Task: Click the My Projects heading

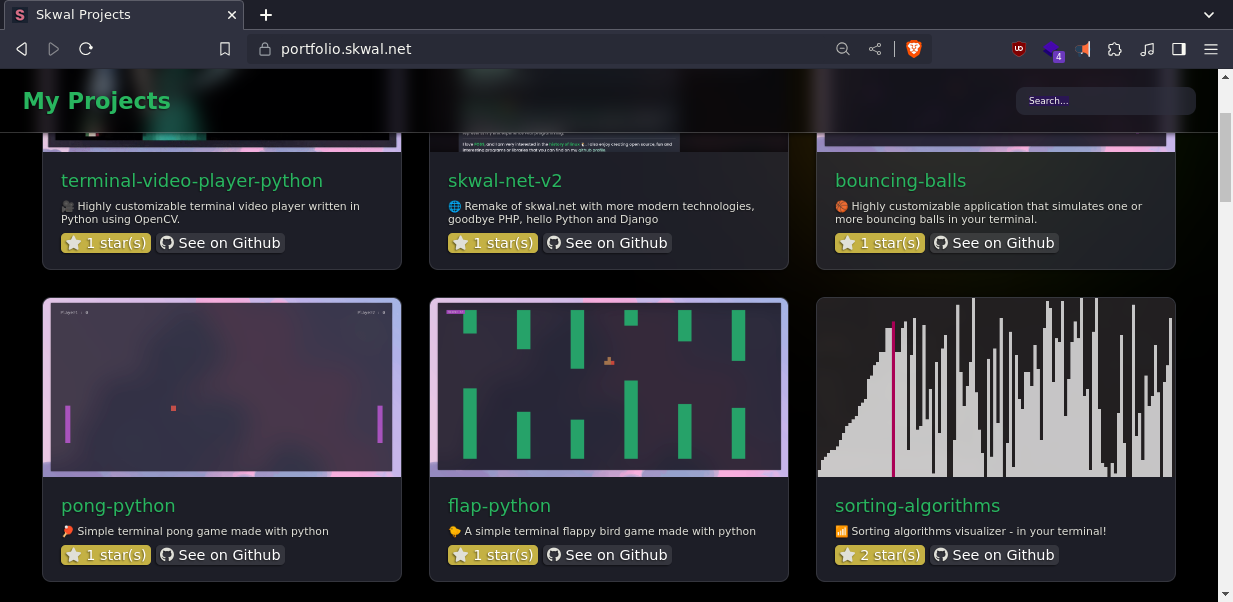Action: [x=97, y=101]
